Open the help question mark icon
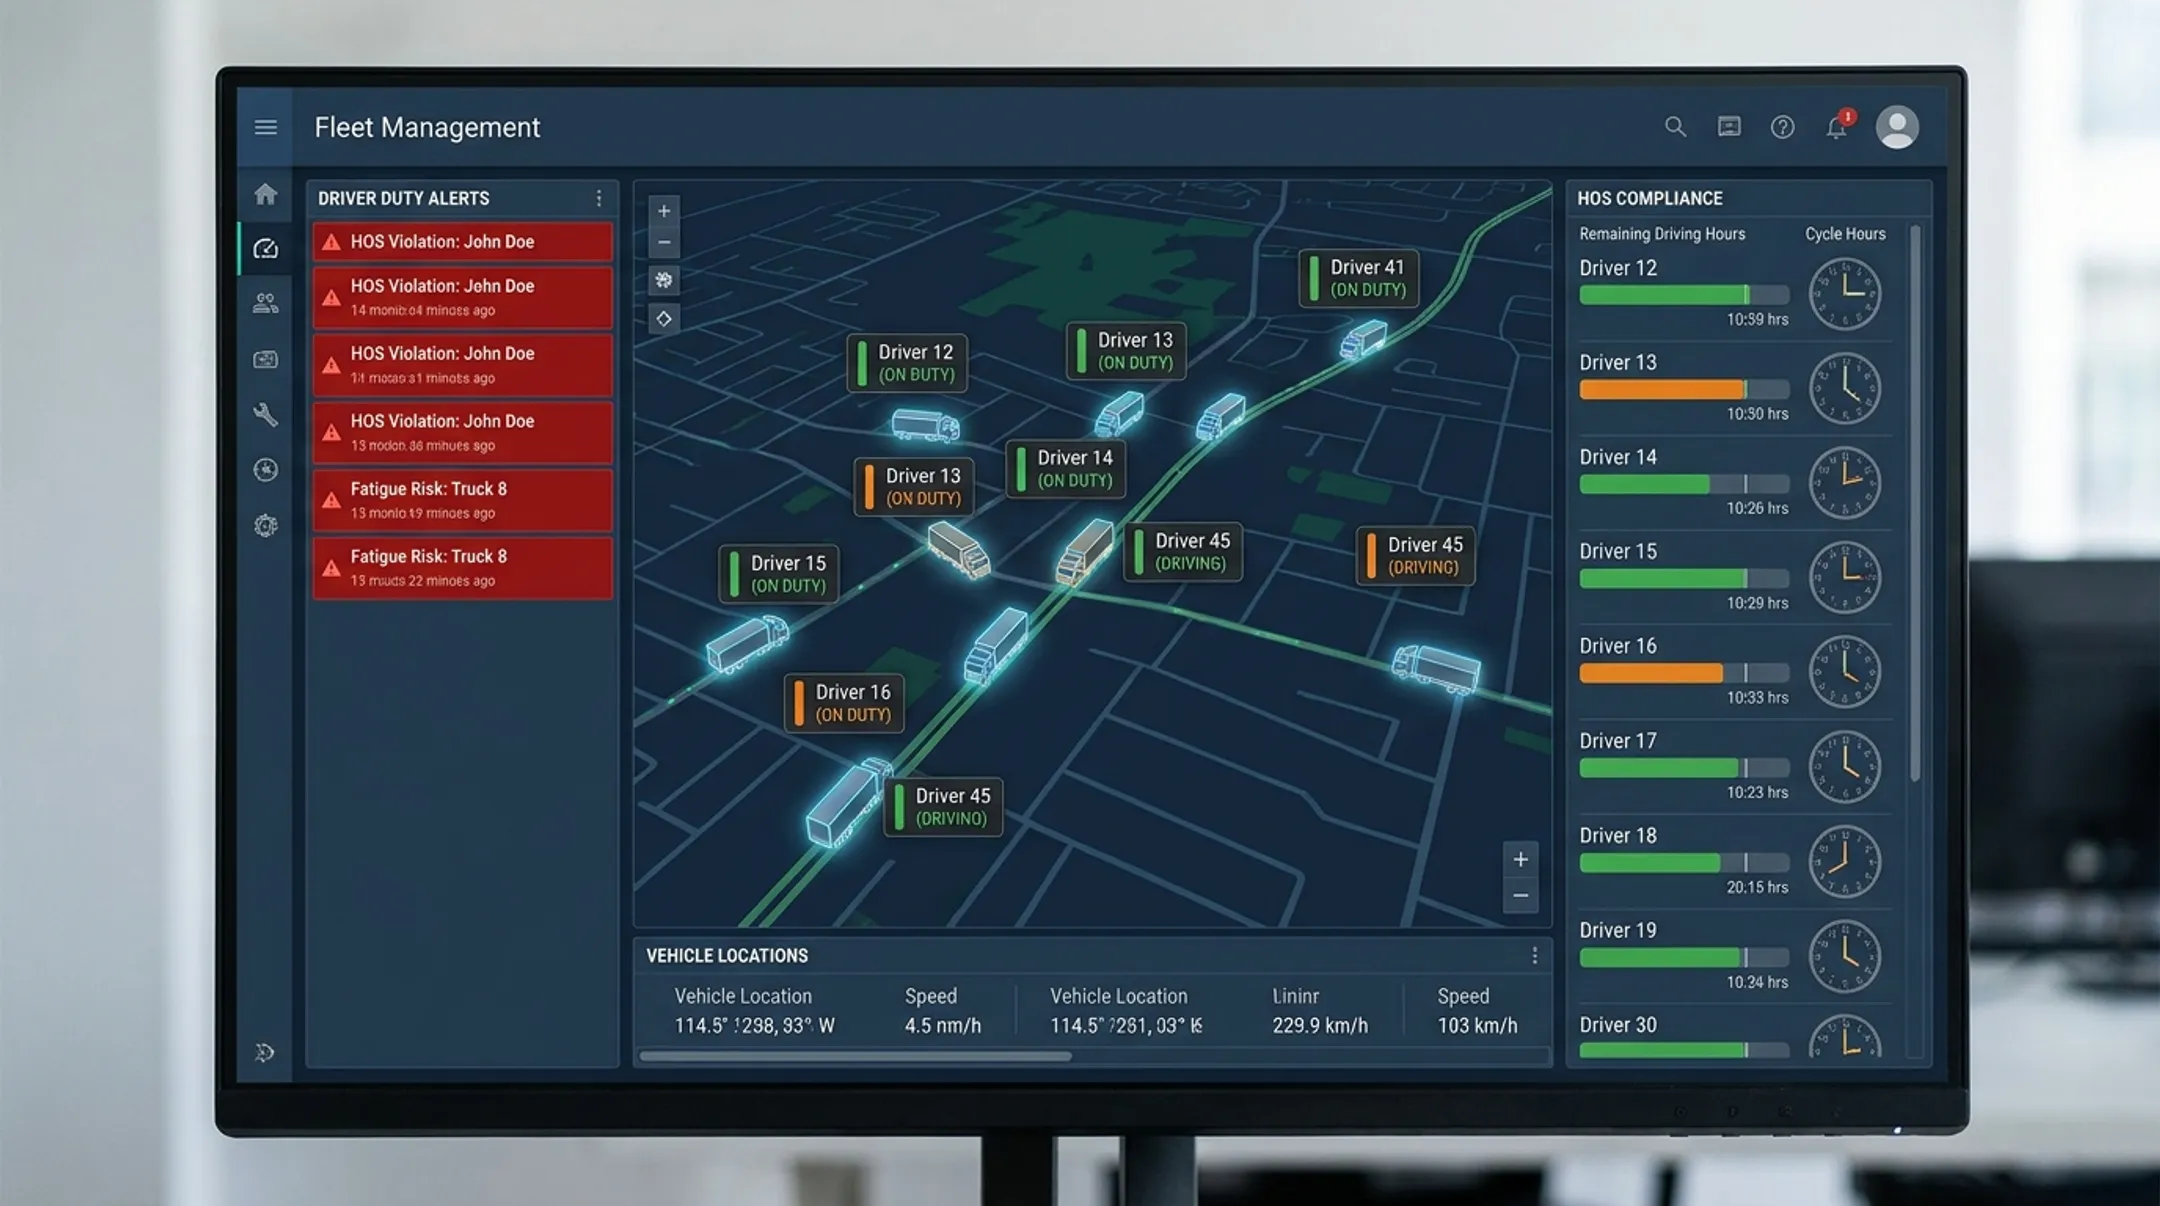2160x1206 pixels. point(1782,127)
